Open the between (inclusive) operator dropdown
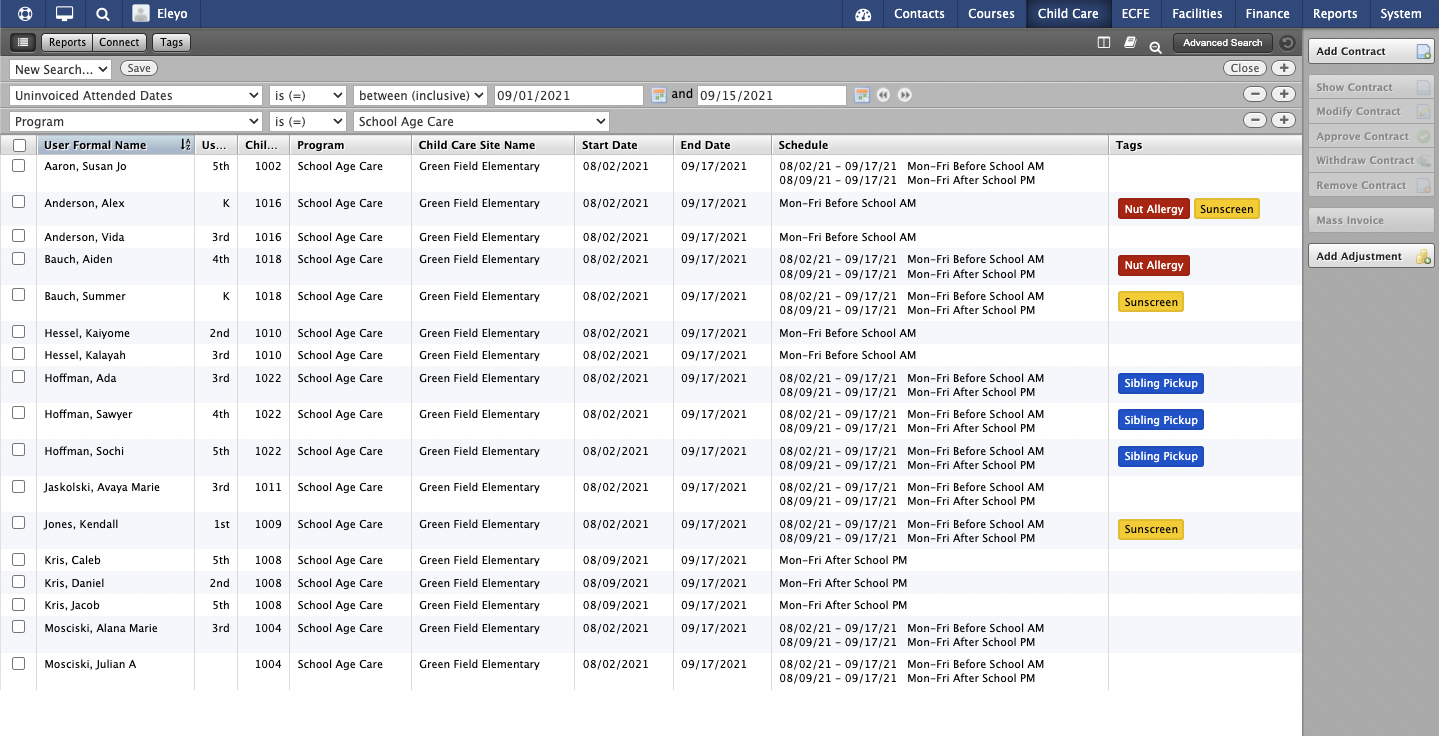This screenshot has width=1439, height=736. coord(420,95)
